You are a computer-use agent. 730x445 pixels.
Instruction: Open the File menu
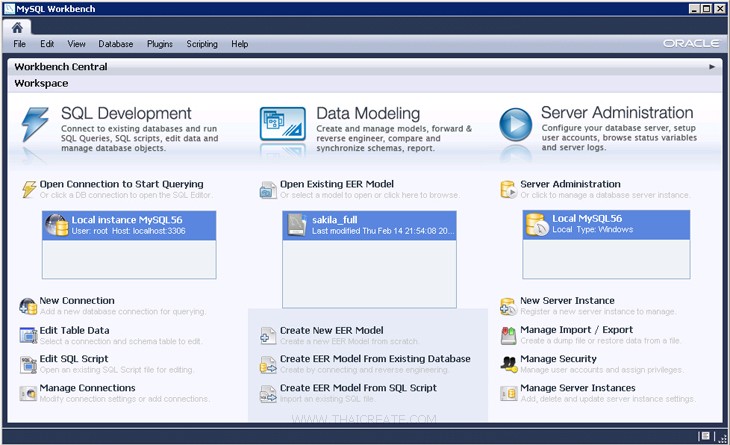click(20, 44)
